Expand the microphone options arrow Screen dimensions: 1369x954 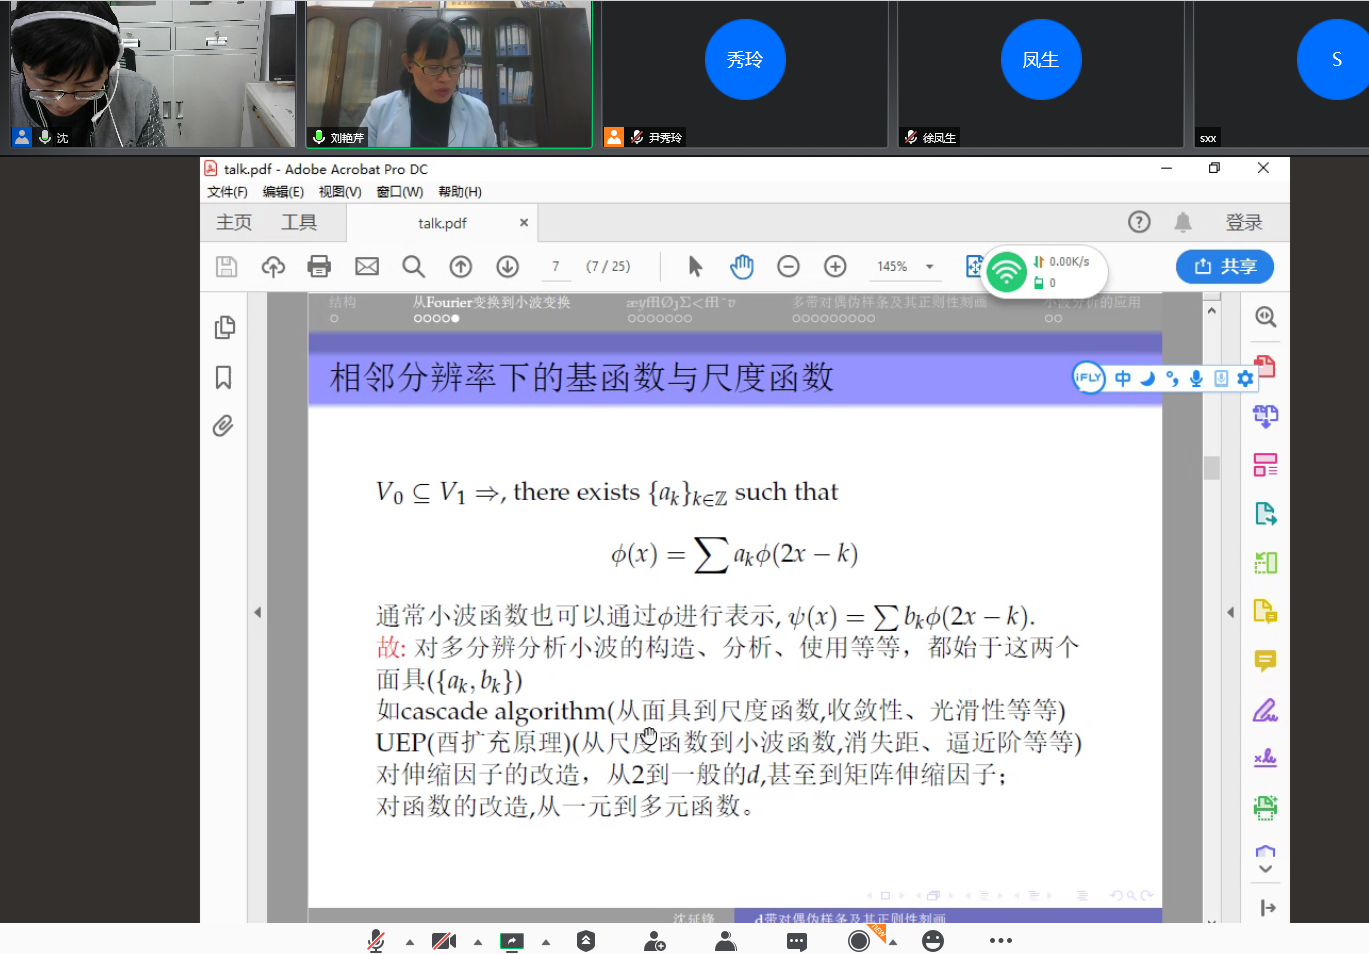pos(408,940)
